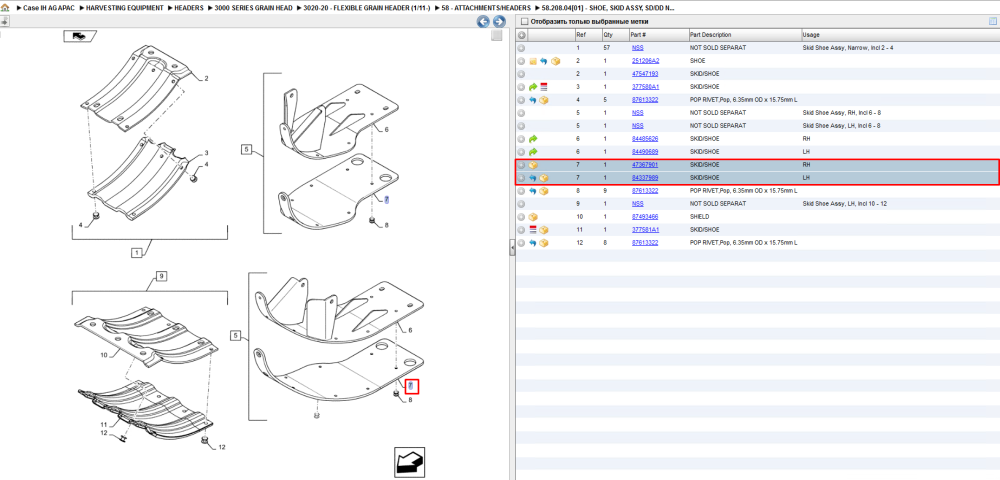Click the box icon for part 87493466
Screen dimensions: 1000x480
(x=533, y=217)
